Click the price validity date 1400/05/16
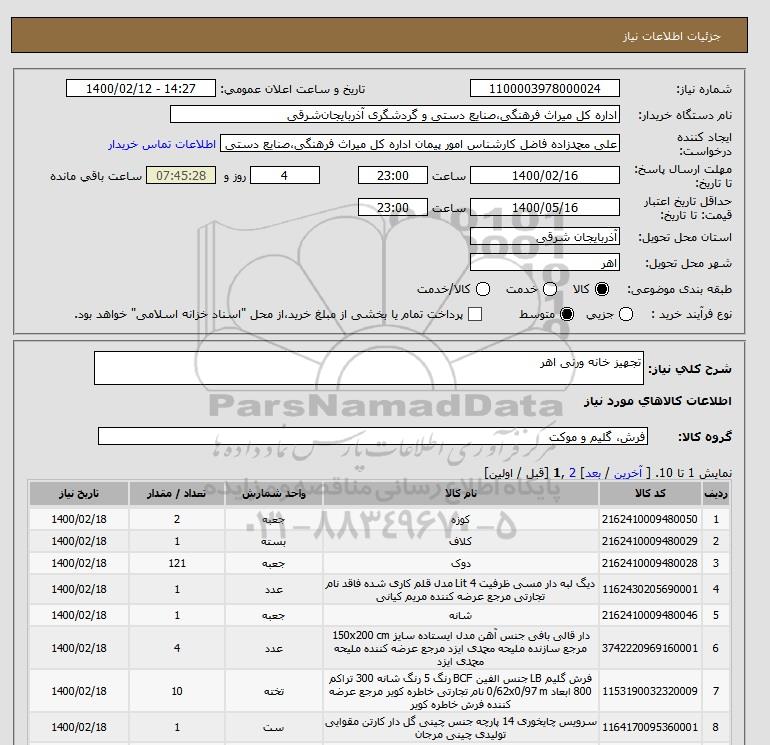The height and width of the screenshot is (745, 770). click(x=545, y=207)
